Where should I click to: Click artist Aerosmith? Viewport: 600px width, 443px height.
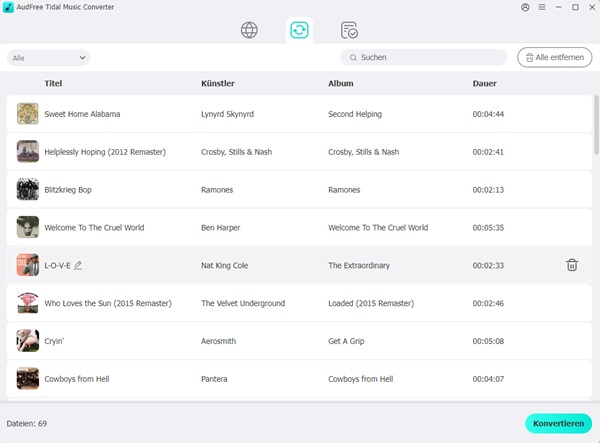pyautogui.click(x=218, y=341)
